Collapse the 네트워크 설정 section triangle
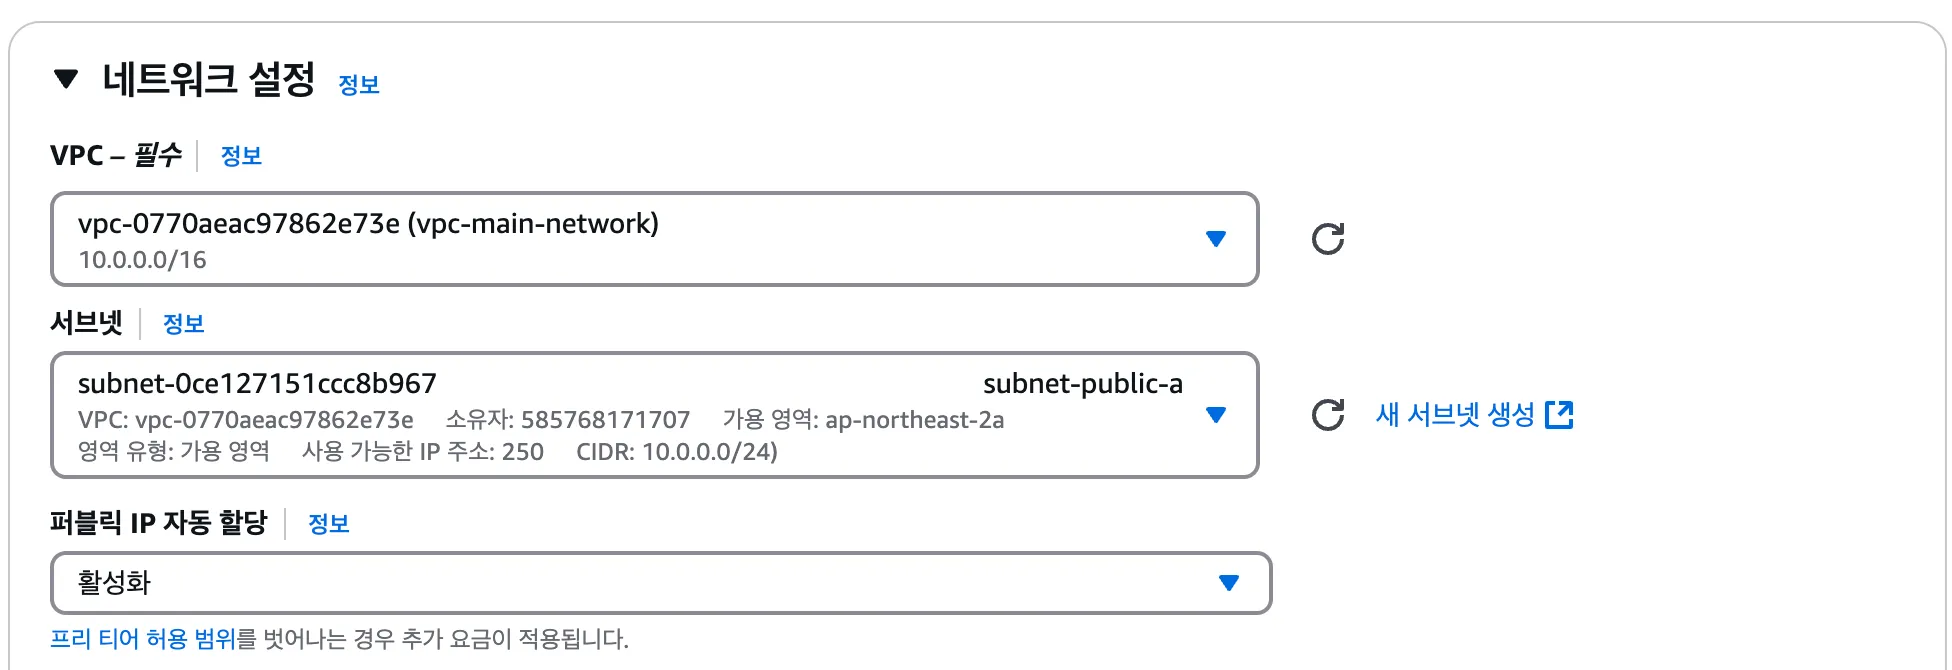1952x670 pixels. click(66, 79)
